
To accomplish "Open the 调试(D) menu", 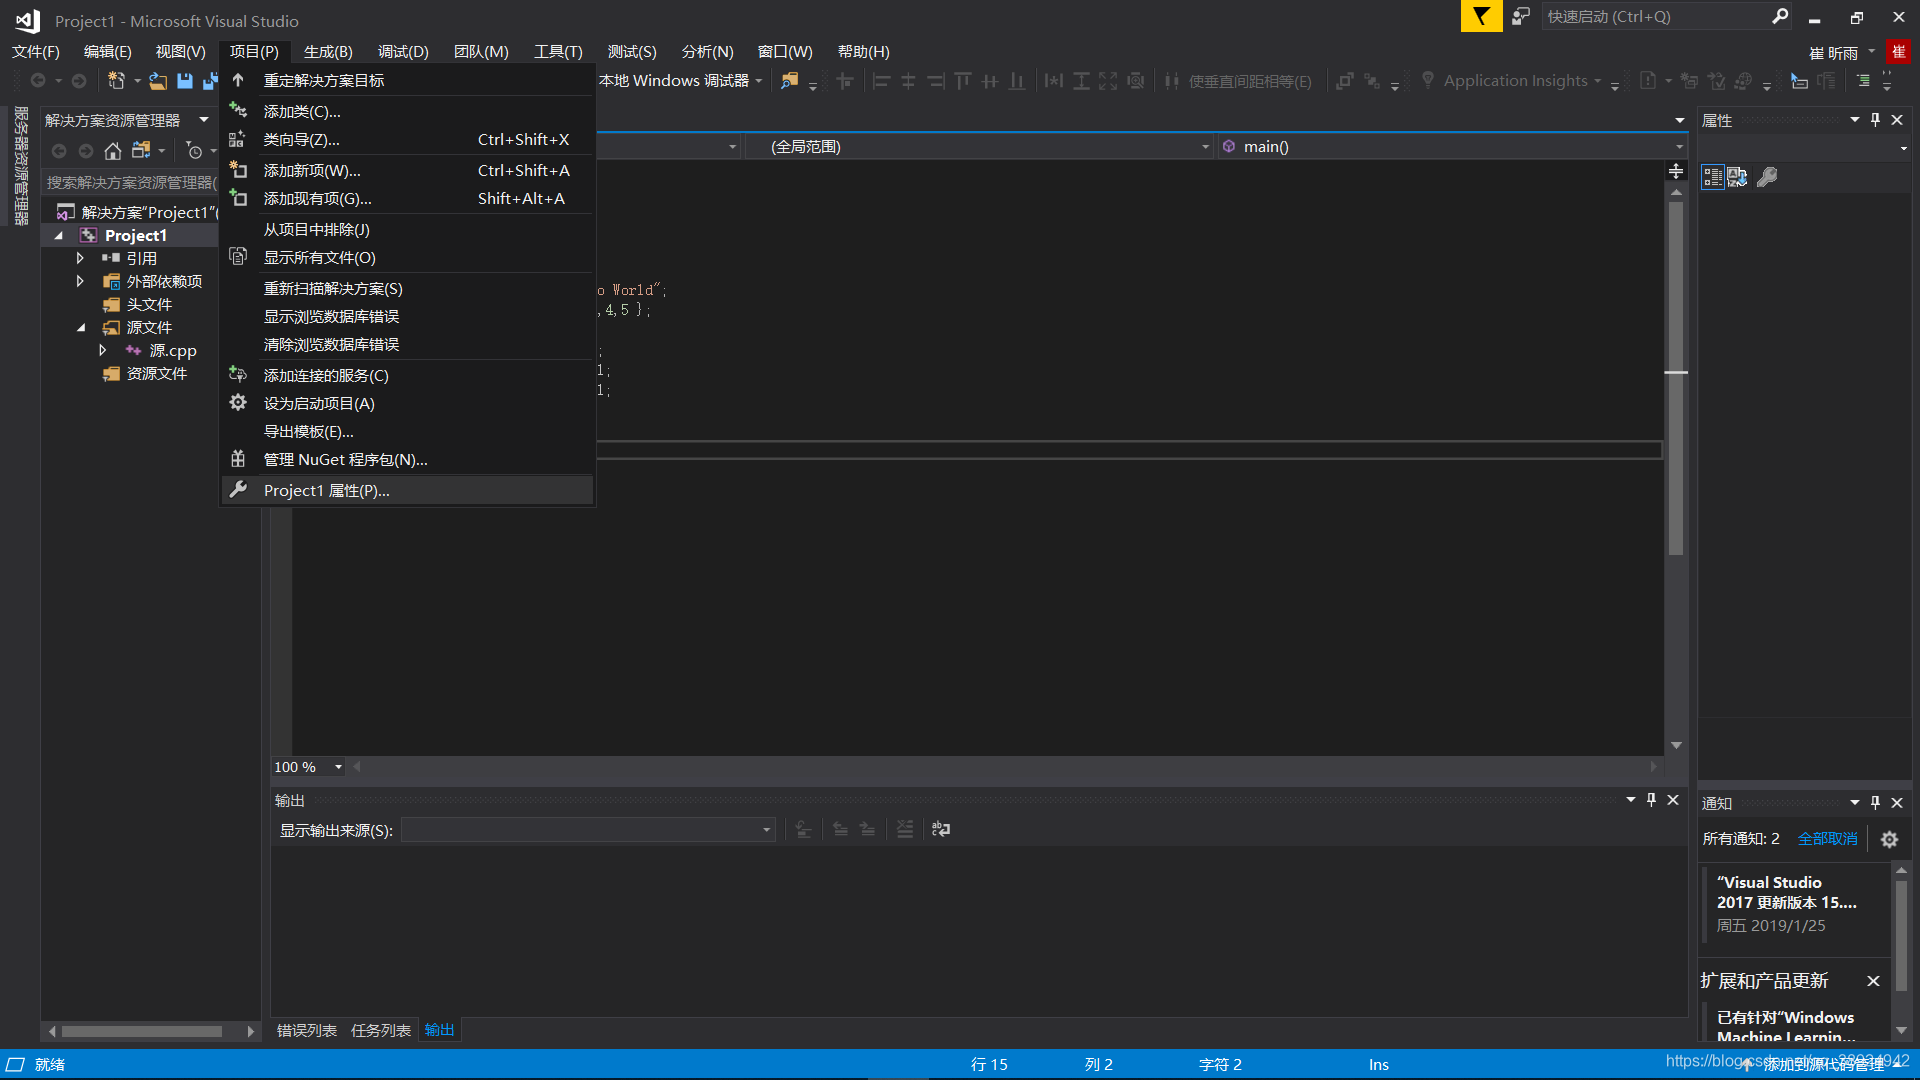I will 403,51.
